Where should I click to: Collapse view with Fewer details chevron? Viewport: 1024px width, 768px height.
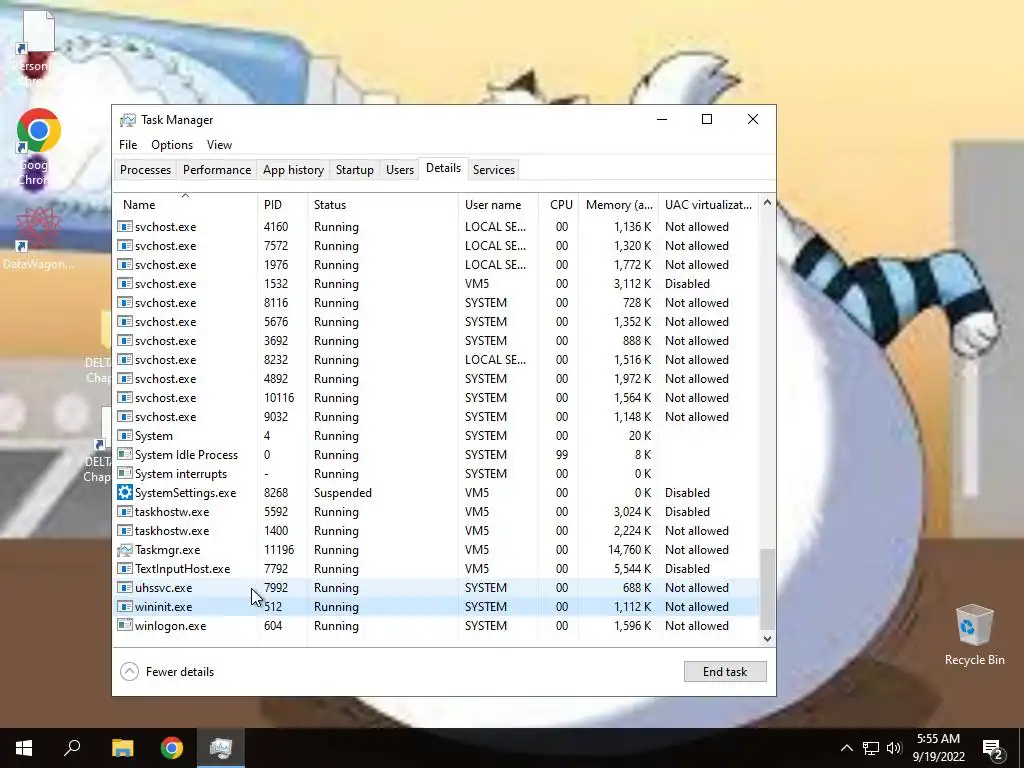129,671
